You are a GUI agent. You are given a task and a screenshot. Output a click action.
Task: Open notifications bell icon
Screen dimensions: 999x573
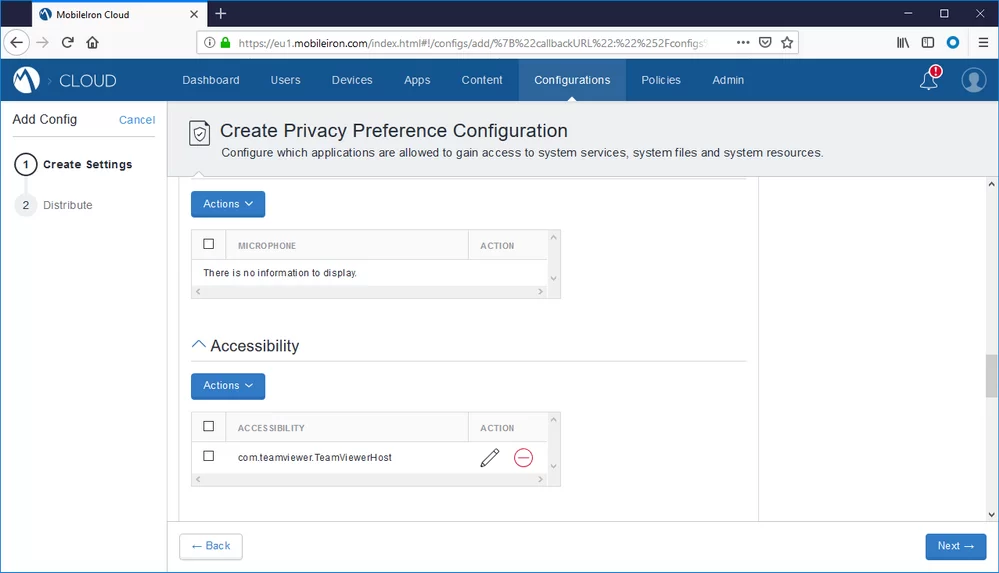(930, 80)
